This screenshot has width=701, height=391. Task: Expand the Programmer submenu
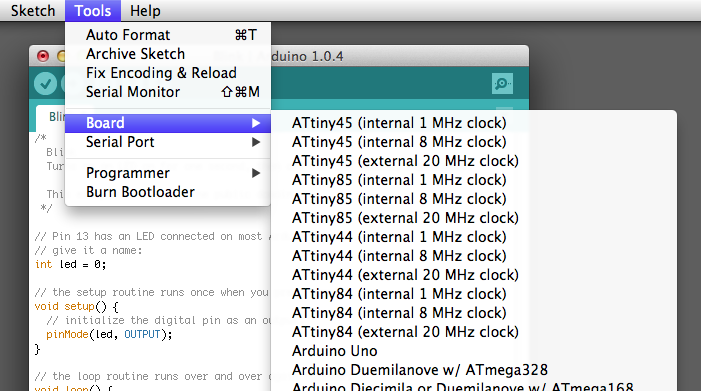(x=168, y=173)
